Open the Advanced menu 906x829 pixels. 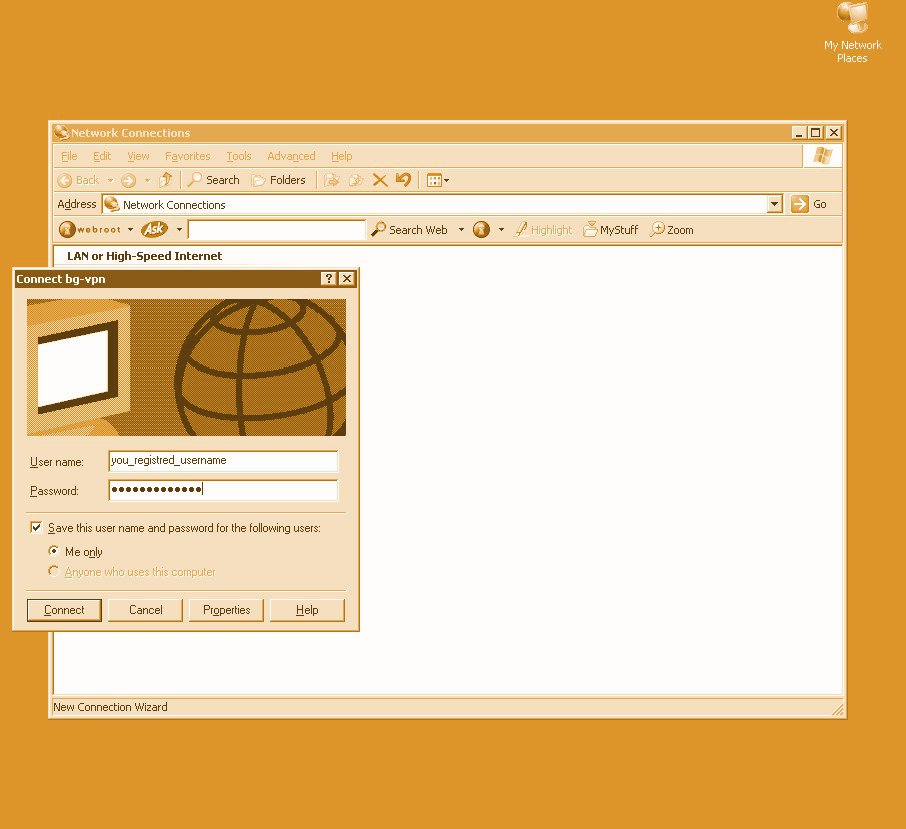click(x=291, y=156)
